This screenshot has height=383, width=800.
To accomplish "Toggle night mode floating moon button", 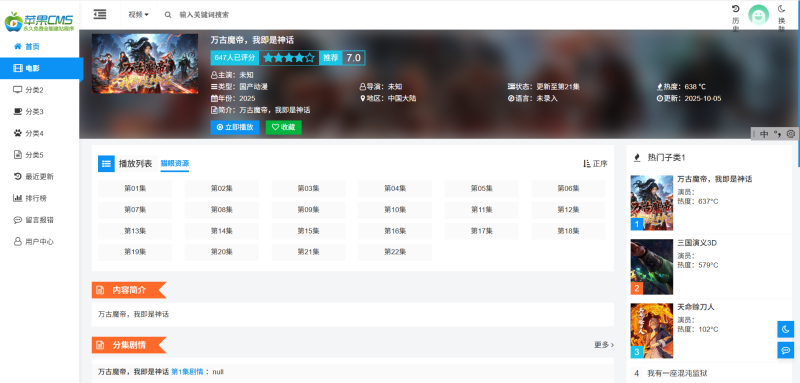I will pos(786,329).
